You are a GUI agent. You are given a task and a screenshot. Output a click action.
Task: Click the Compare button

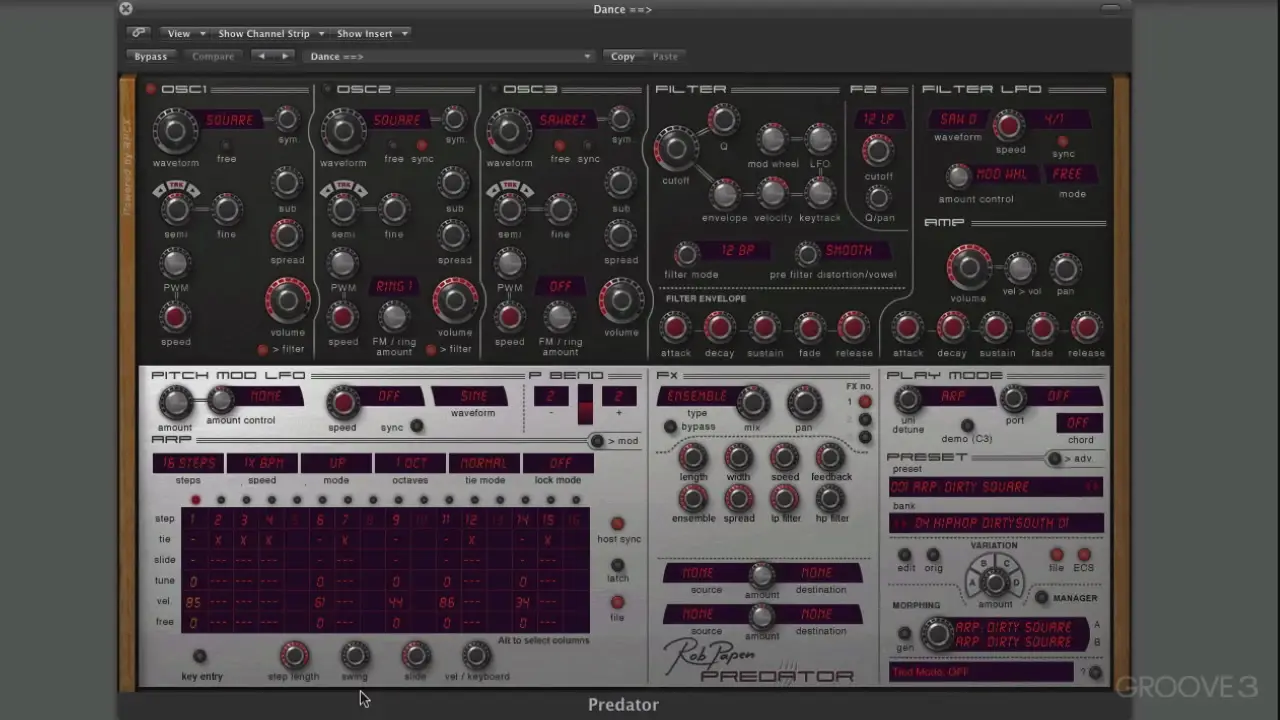point(213,56)
